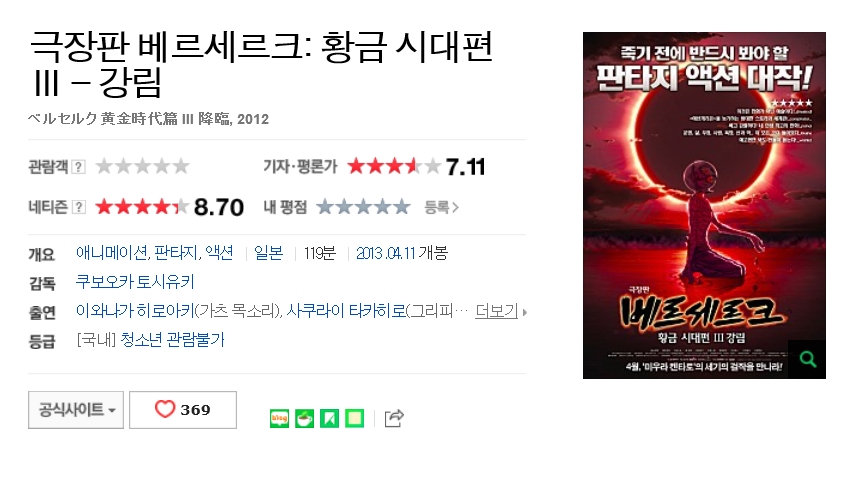Click the Naver blog share icon
The width and height of the screenshot is (847, 496).
point(279,418)
